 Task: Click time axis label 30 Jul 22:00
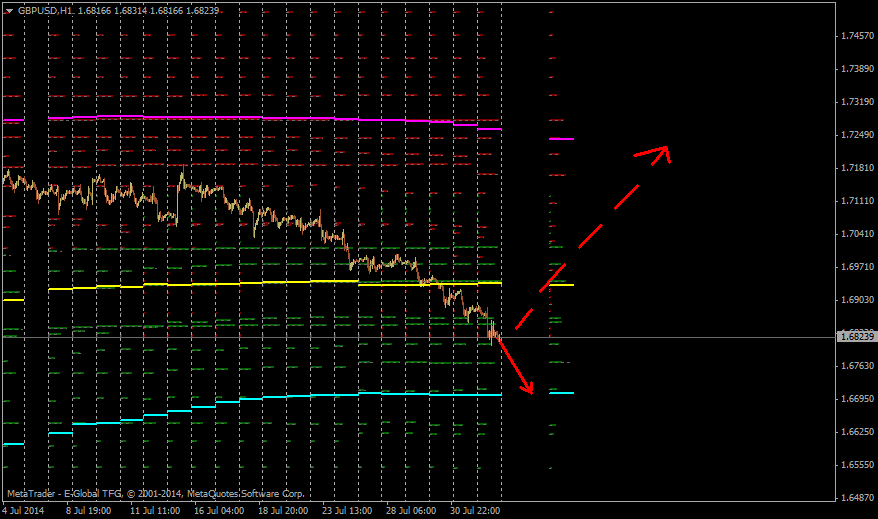click(x=475, y=511)
